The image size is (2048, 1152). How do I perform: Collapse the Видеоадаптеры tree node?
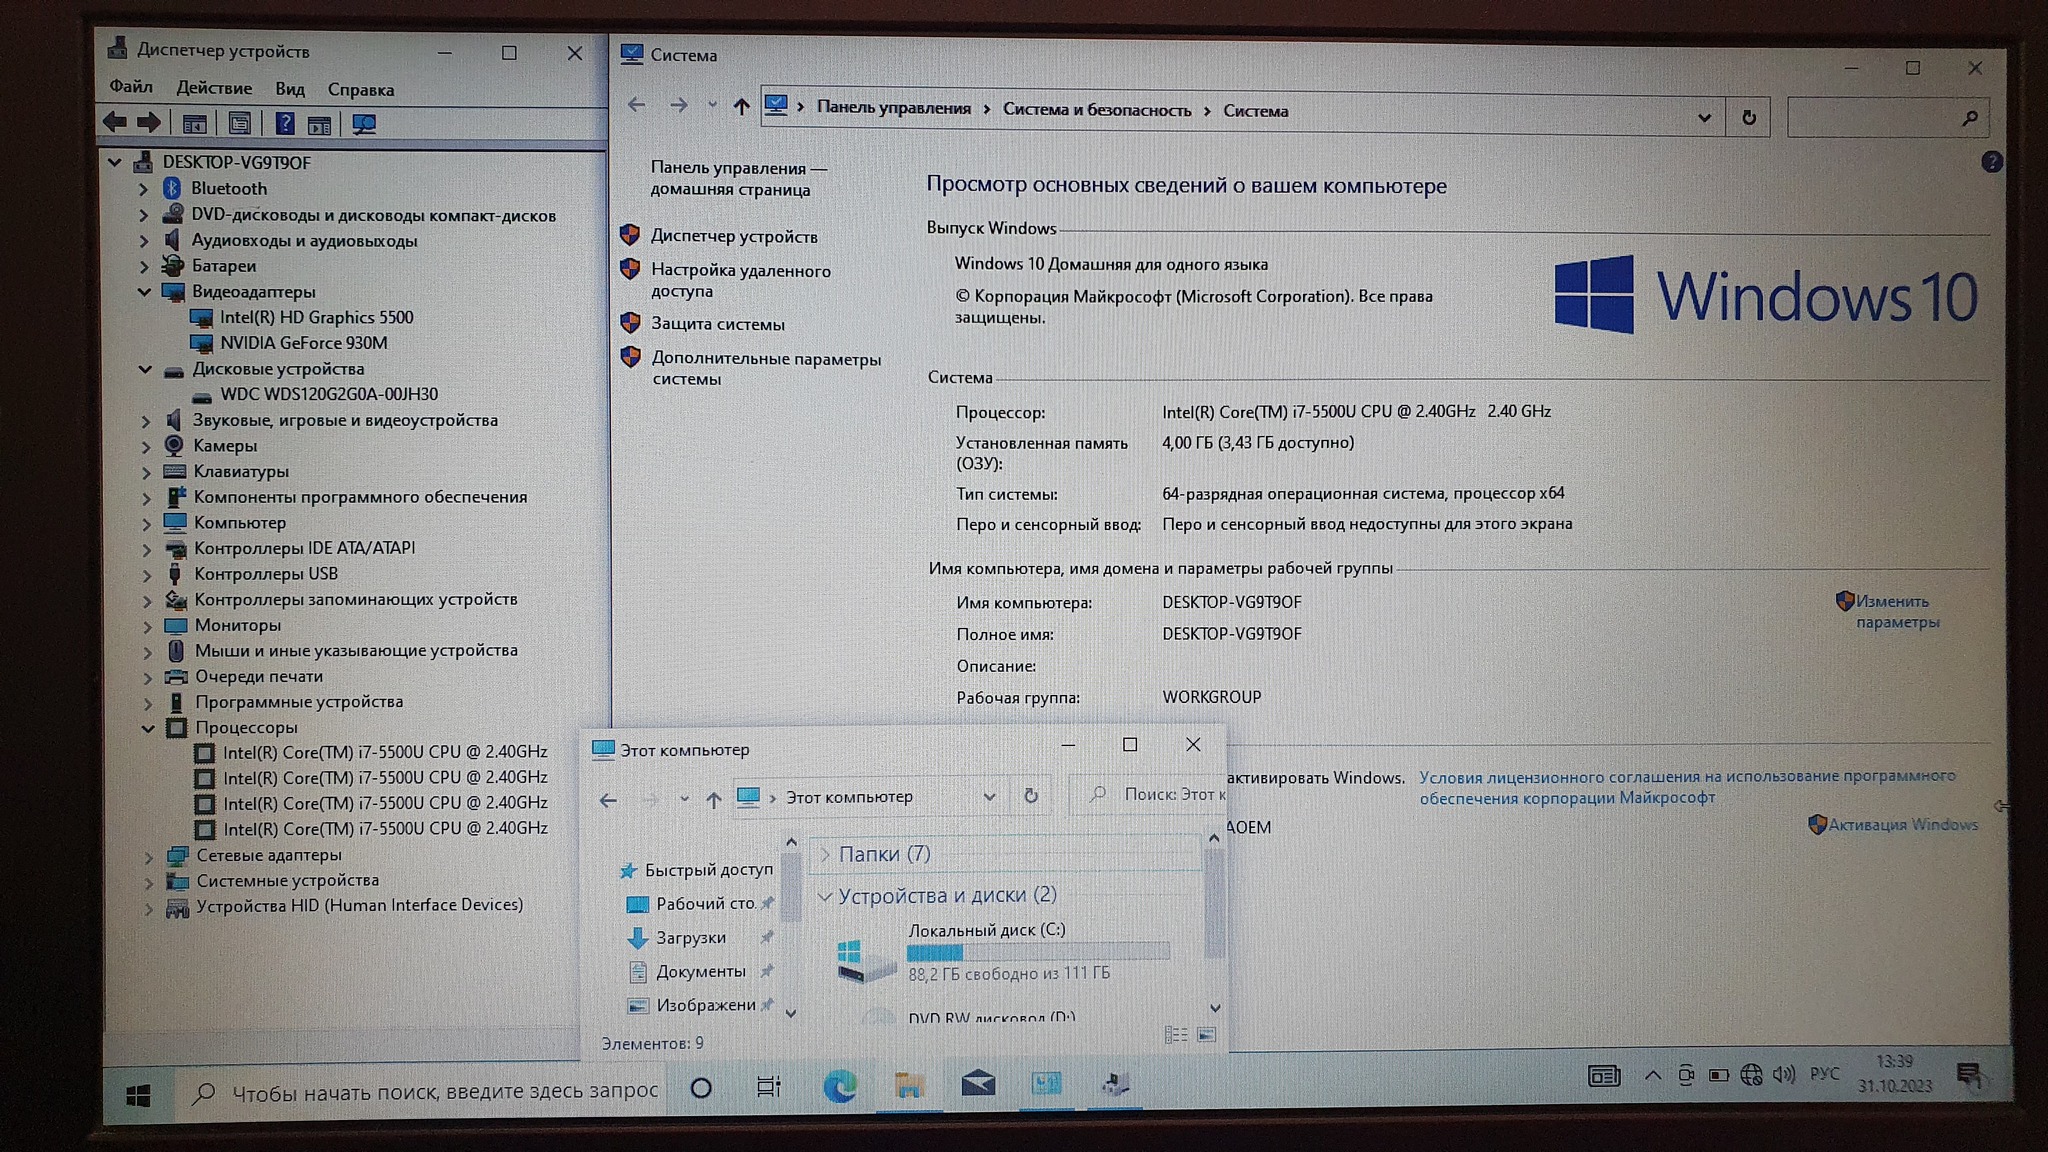tap(145, 292)
